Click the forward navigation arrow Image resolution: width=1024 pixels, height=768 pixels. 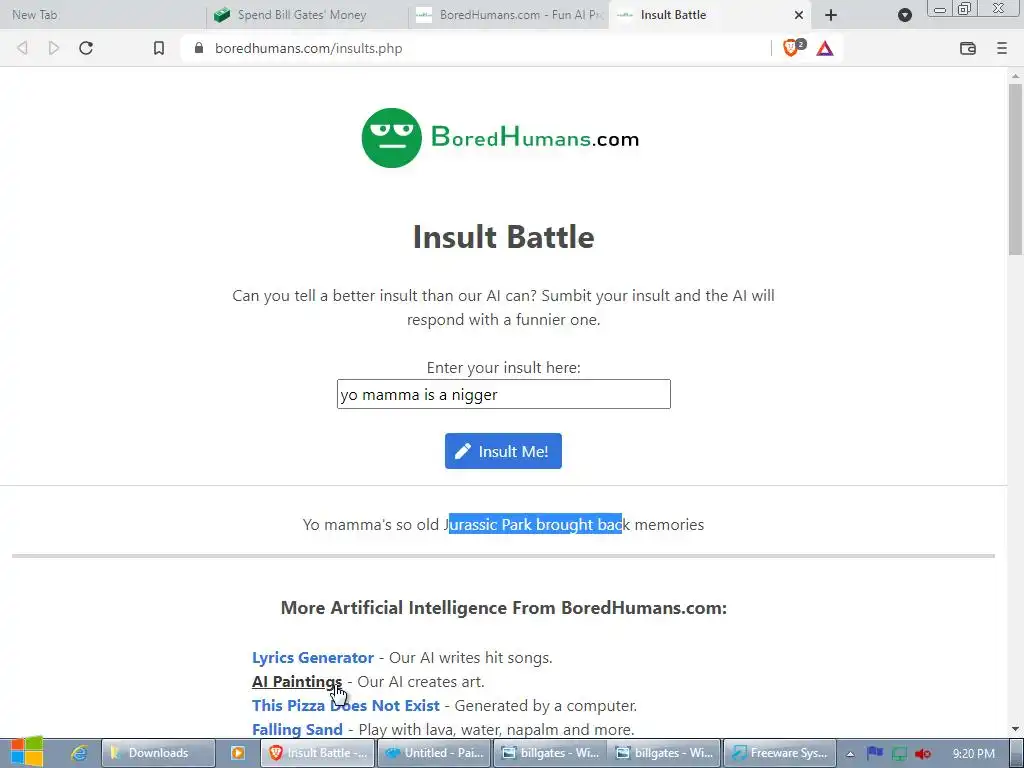tap(54, 48)
